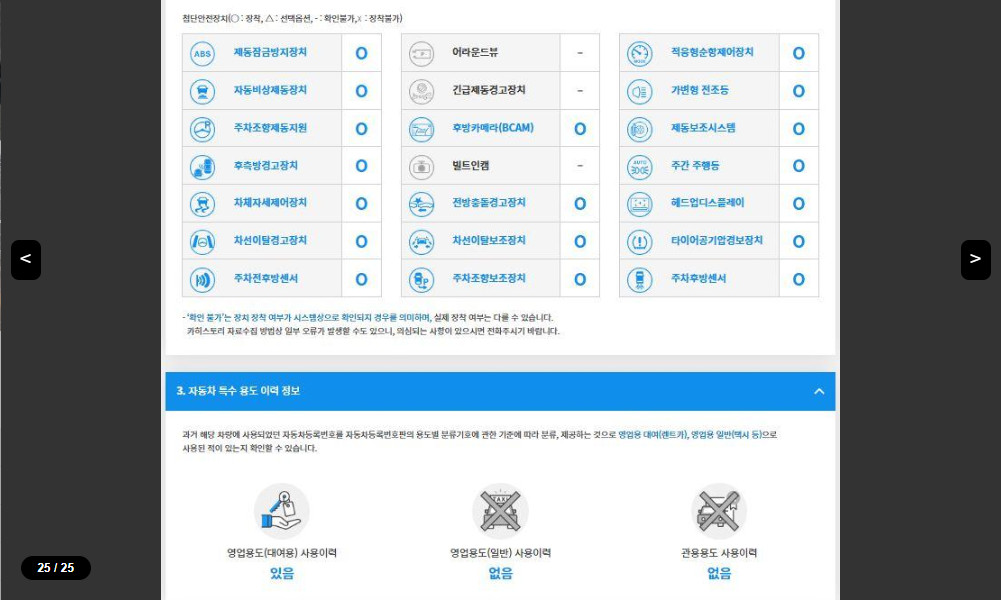Click the 헤드업디스플레이 icon
1001x600 pixels.
(639, 204)
